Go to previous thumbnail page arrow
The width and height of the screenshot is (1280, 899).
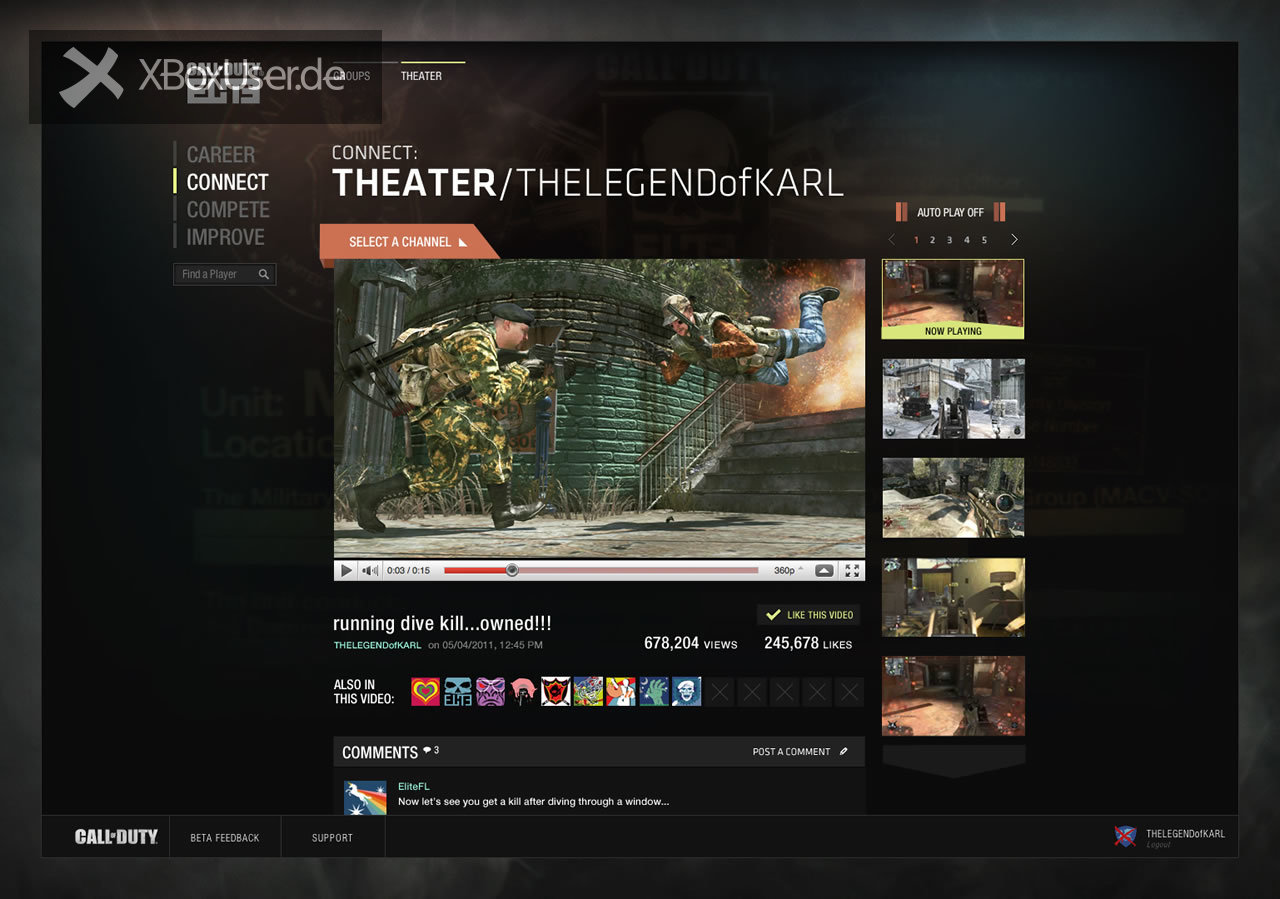pos(892,240)
